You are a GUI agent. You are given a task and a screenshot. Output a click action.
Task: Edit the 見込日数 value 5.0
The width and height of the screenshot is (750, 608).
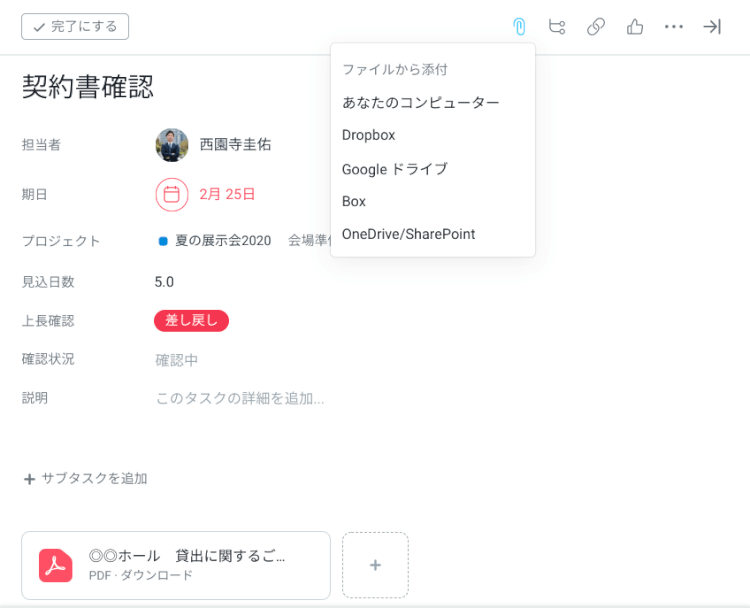(x=164, y=282)
